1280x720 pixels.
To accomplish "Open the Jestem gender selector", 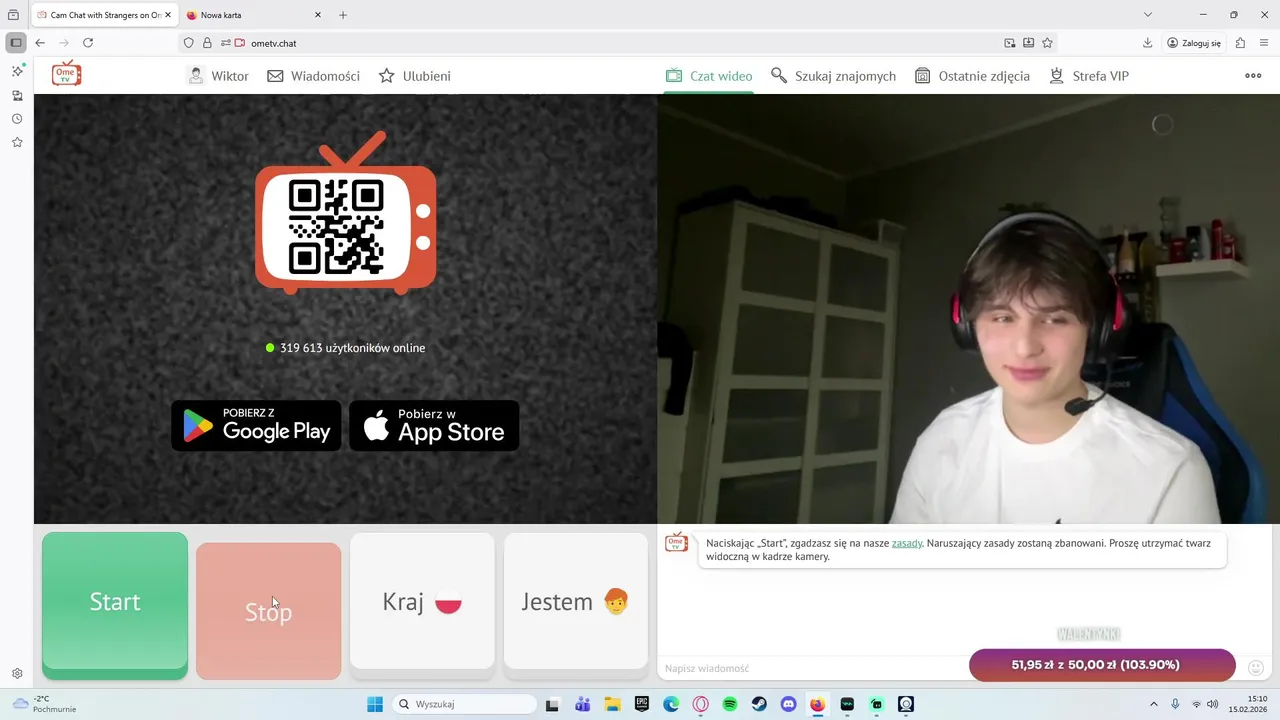I will [576, 601].
